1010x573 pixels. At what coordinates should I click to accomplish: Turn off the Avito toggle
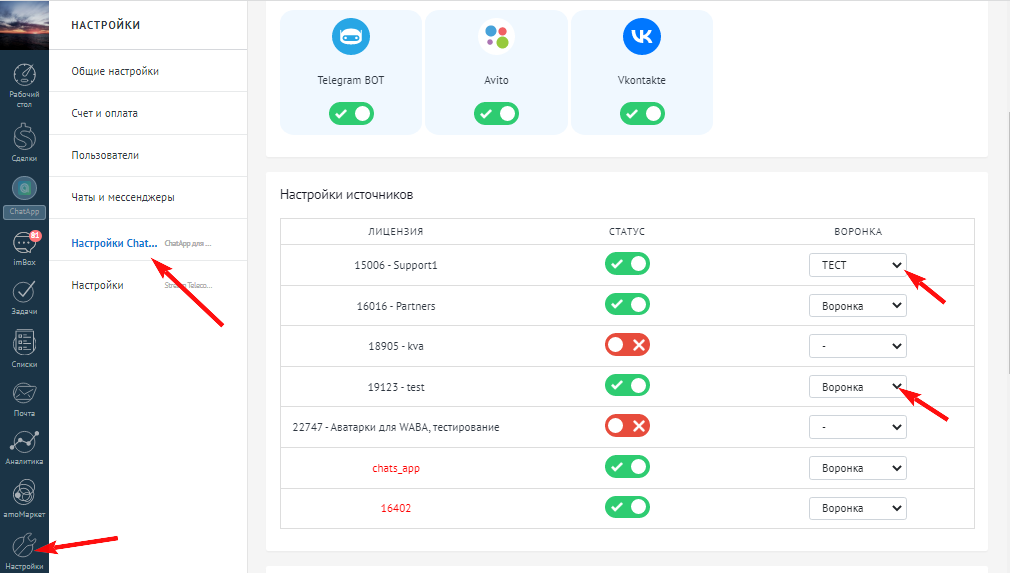[x=496, y=114]
